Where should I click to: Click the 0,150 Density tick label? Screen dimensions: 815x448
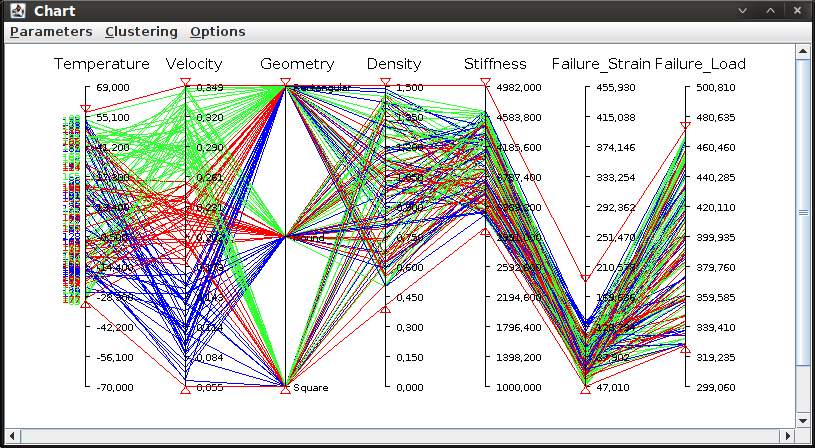click(x=409, y=358)
